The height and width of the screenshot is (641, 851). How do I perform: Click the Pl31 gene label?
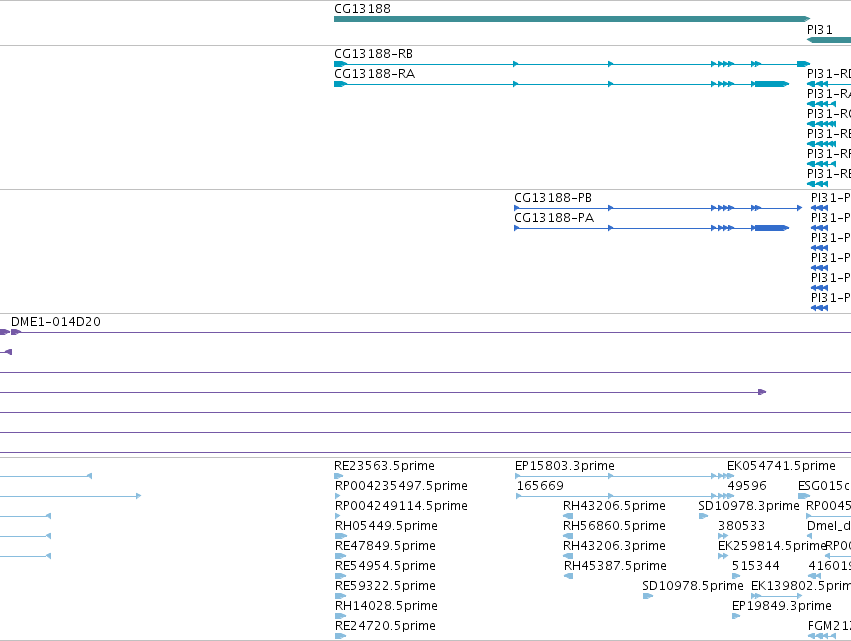click(820, 30)
